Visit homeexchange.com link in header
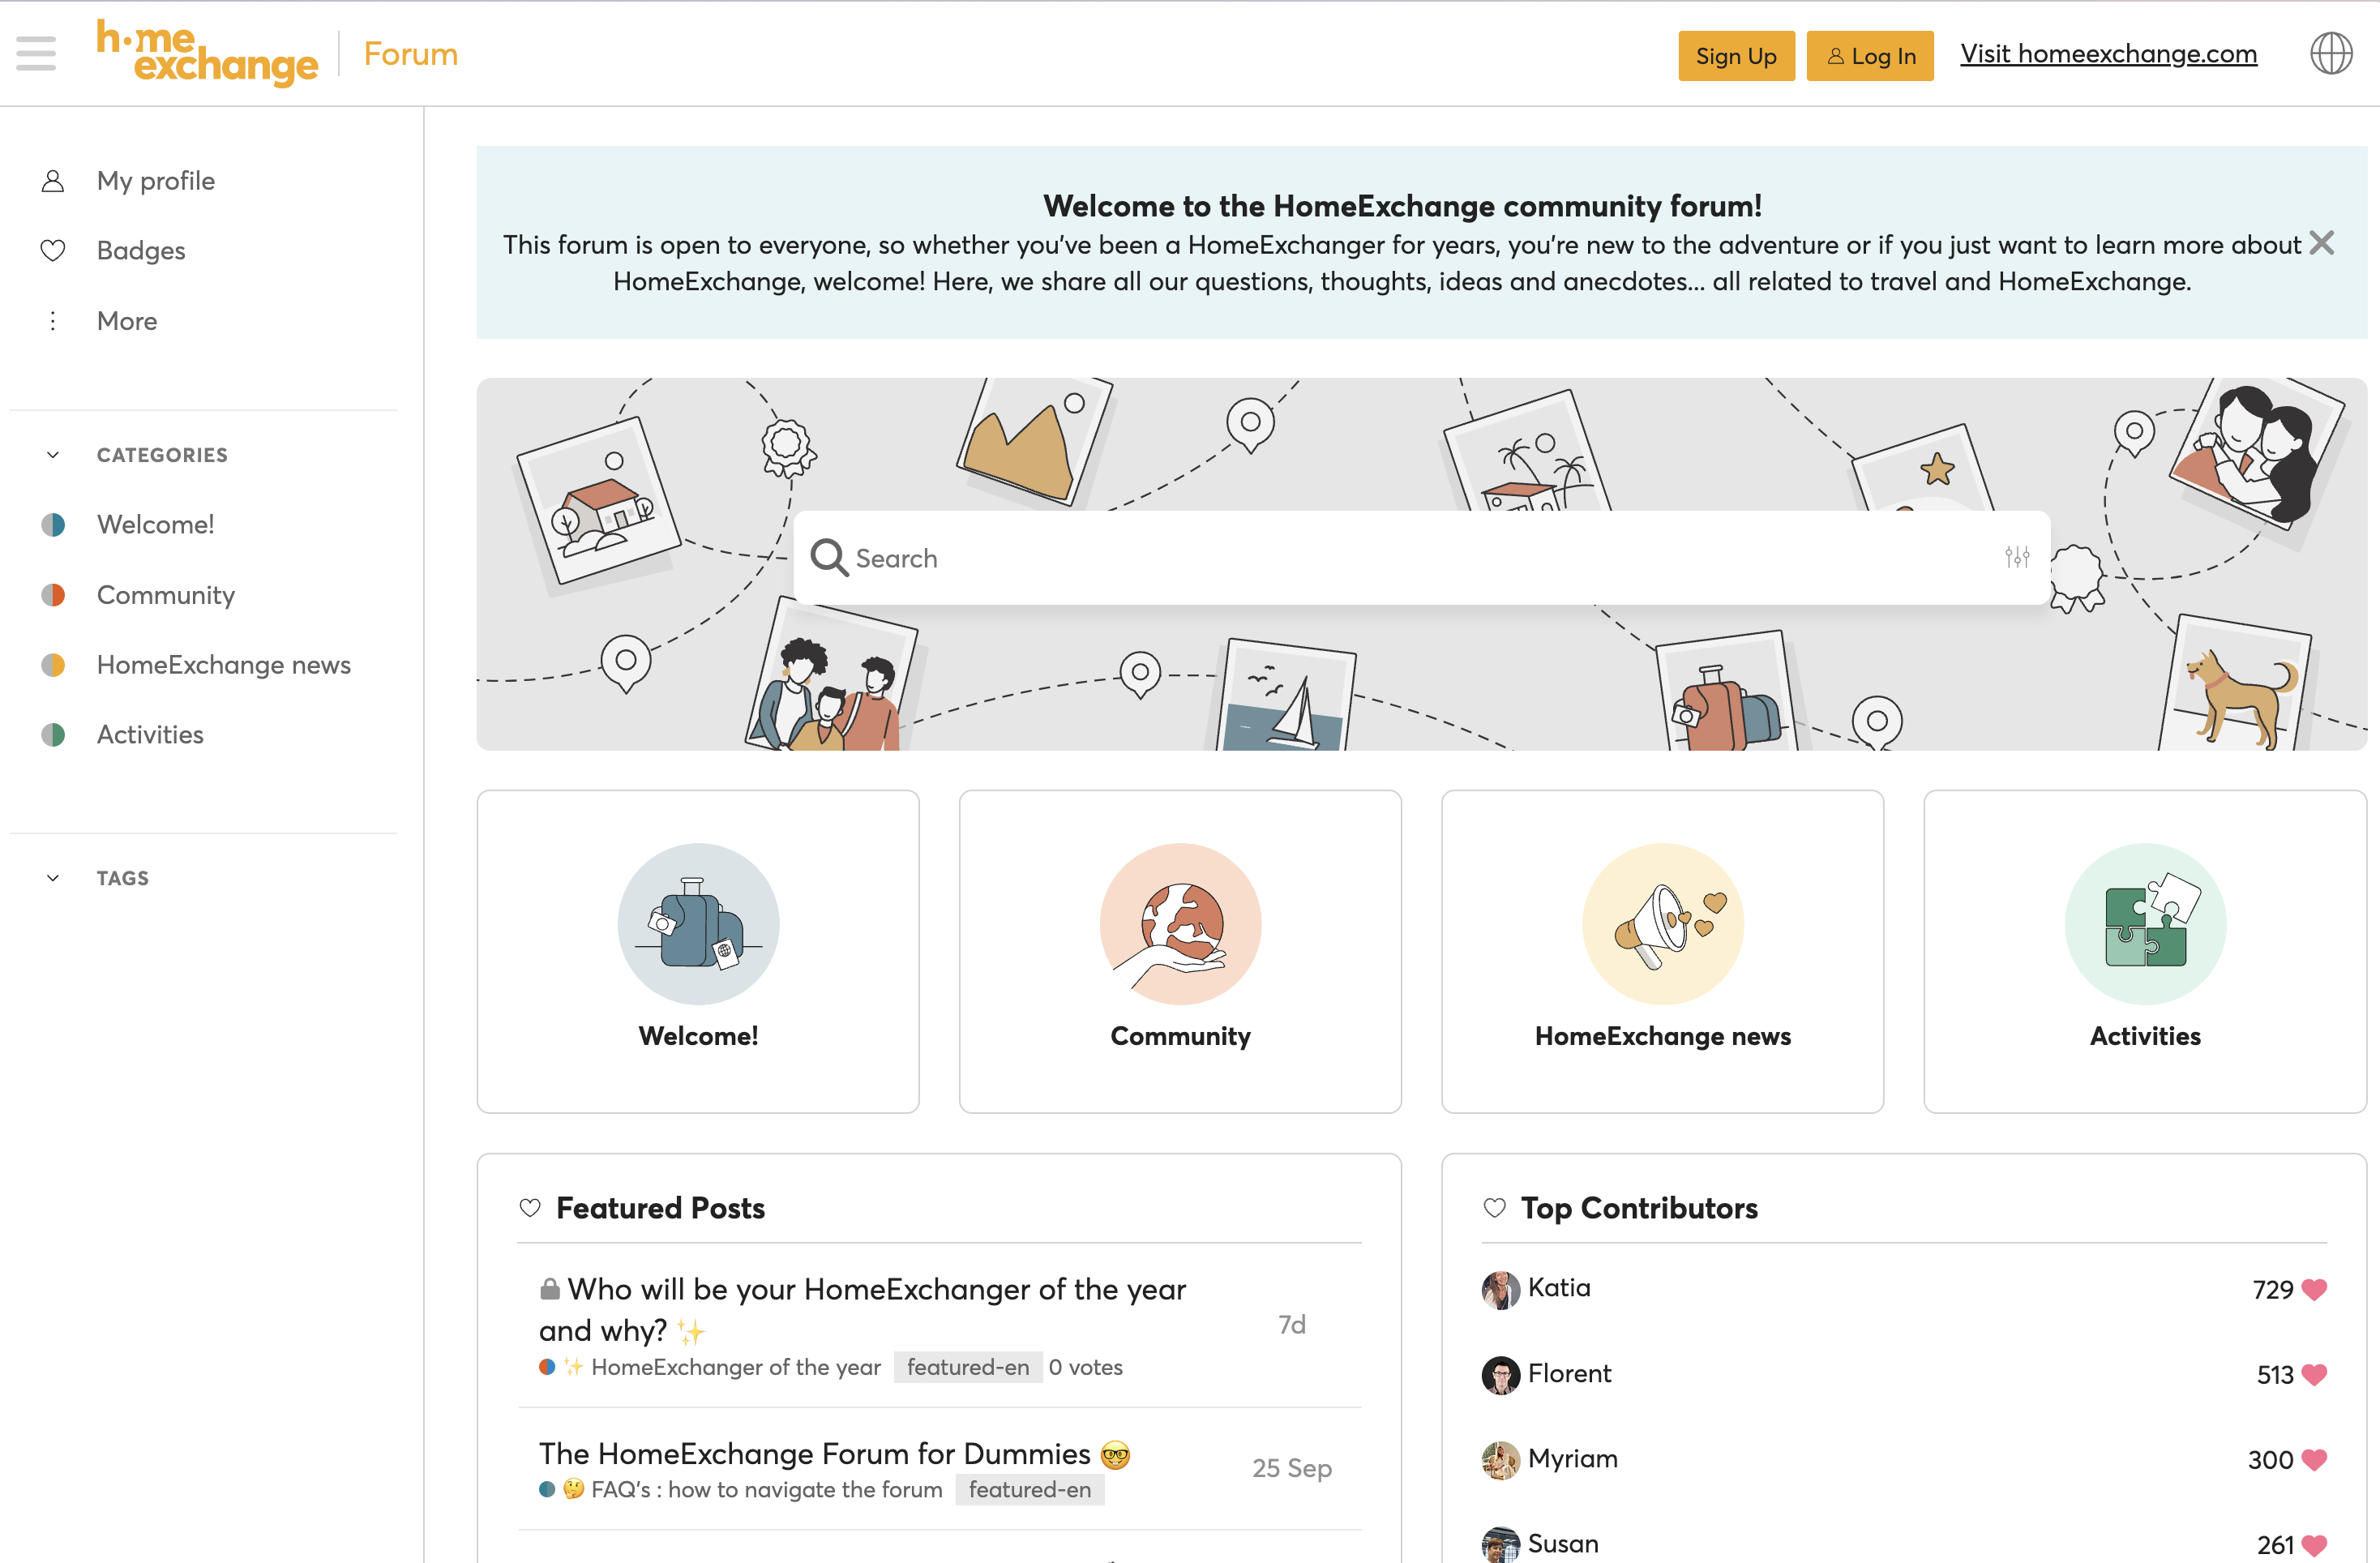The height and width of the screenshot is (1563, 2380). coord(2108,53)
